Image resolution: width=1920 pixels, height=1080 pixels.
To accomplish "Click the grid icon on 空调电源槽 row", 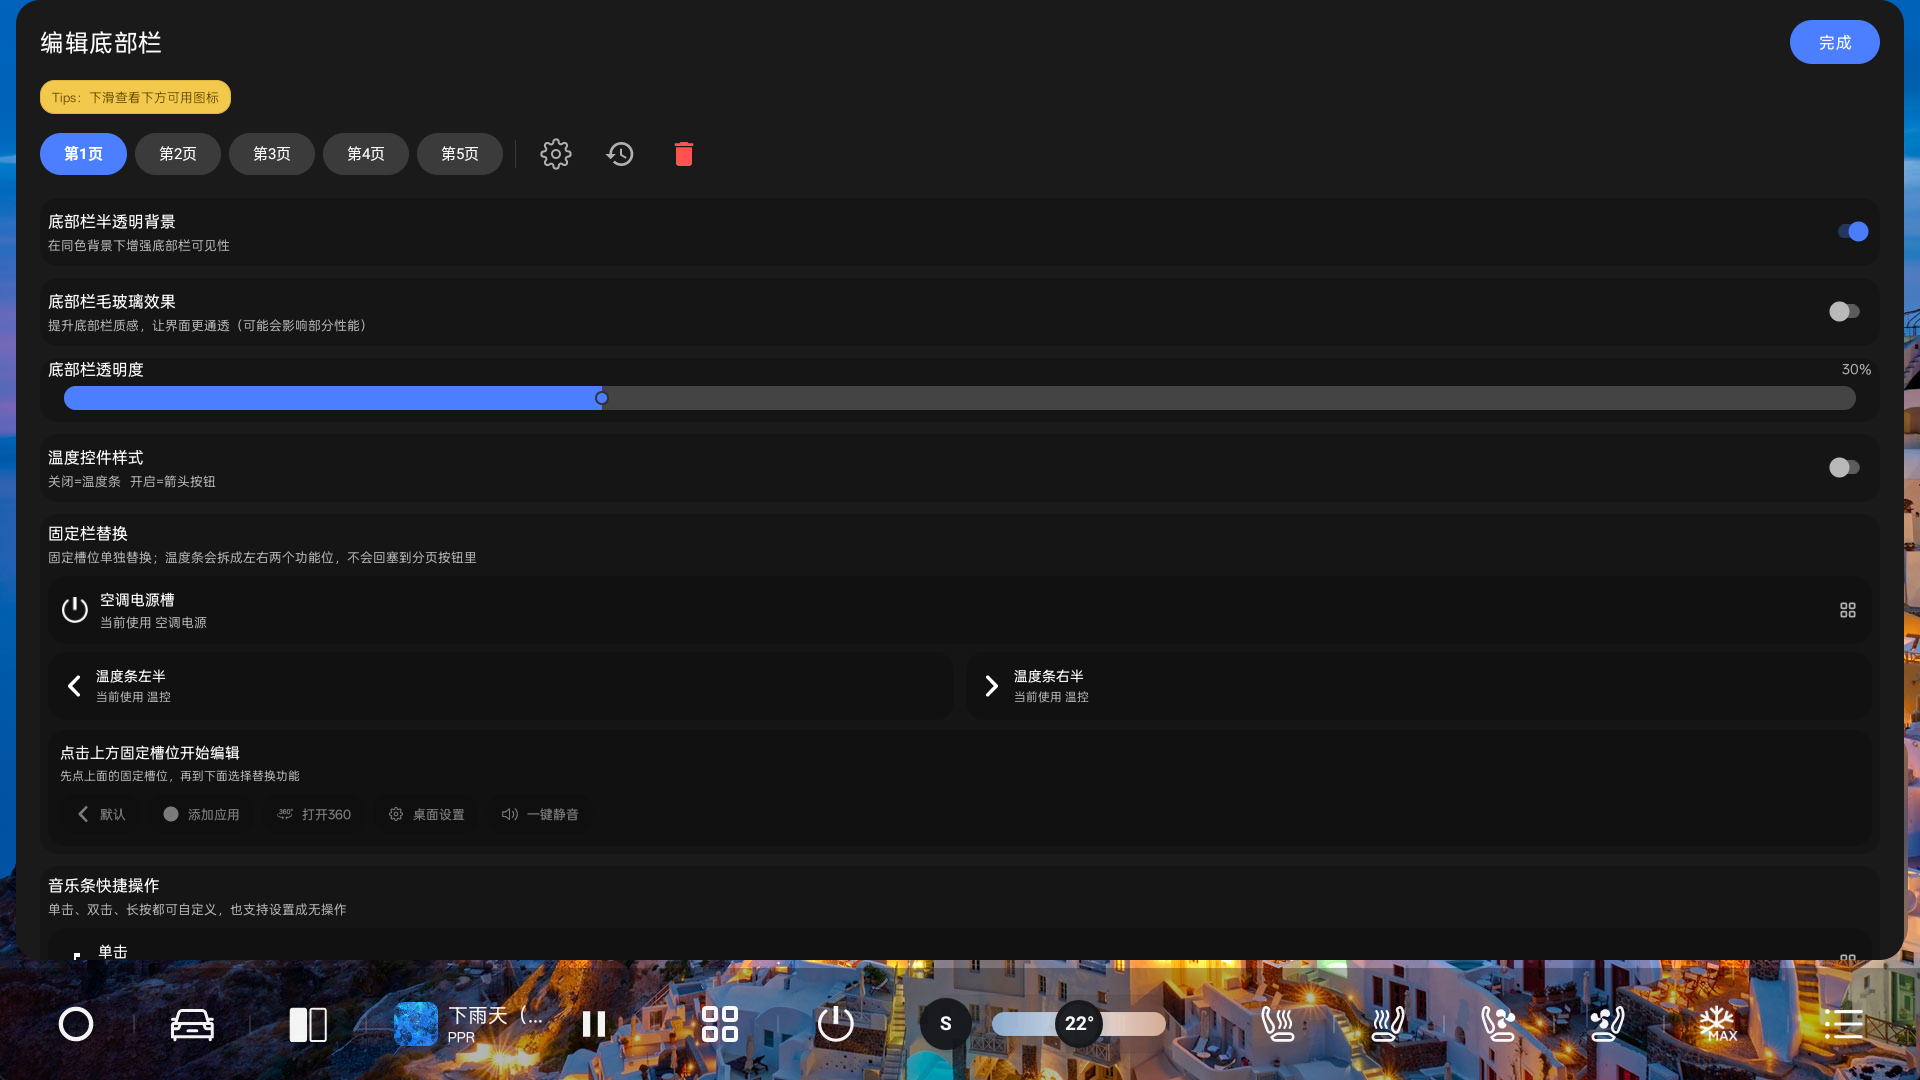I will (x=1848, y=610).
